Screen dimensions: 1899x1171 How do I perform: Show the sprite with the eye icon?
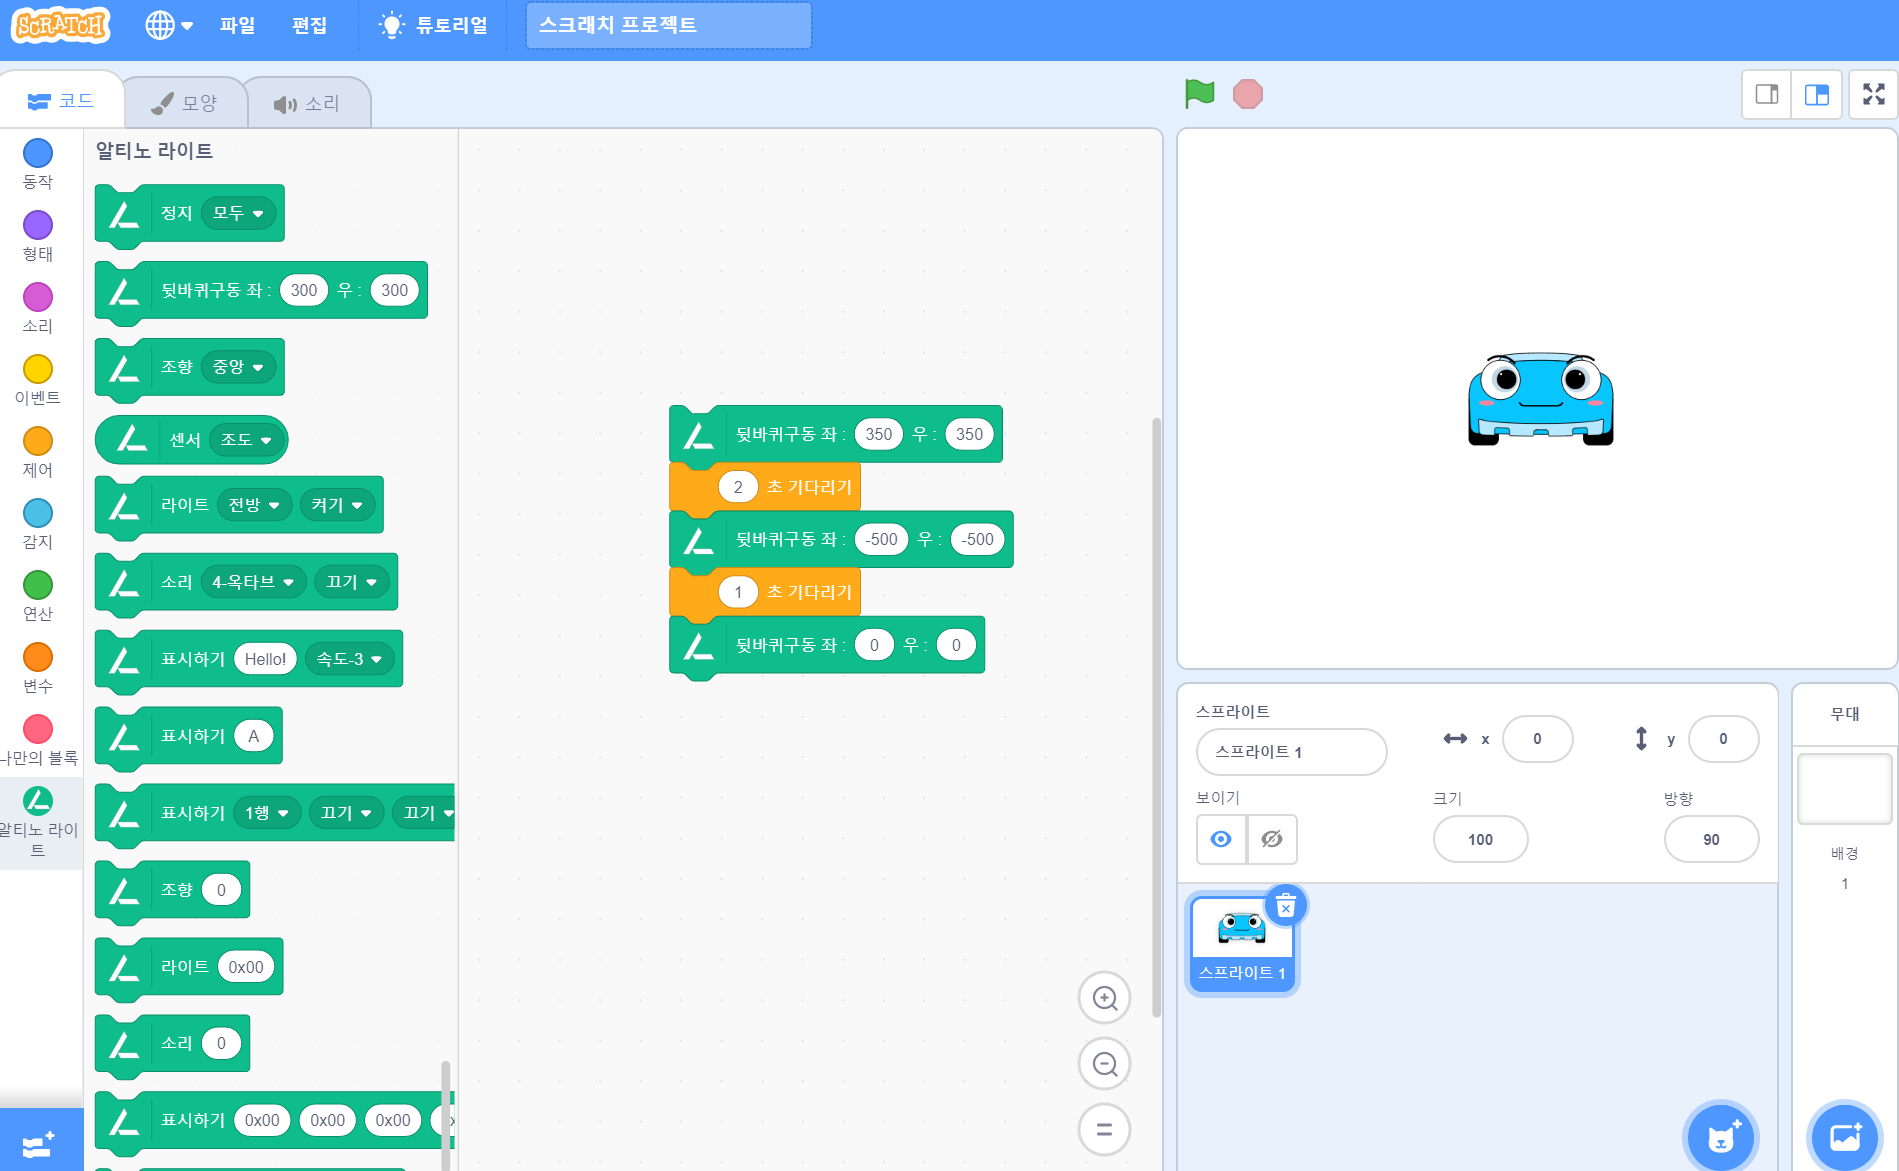click(1221, 839)
